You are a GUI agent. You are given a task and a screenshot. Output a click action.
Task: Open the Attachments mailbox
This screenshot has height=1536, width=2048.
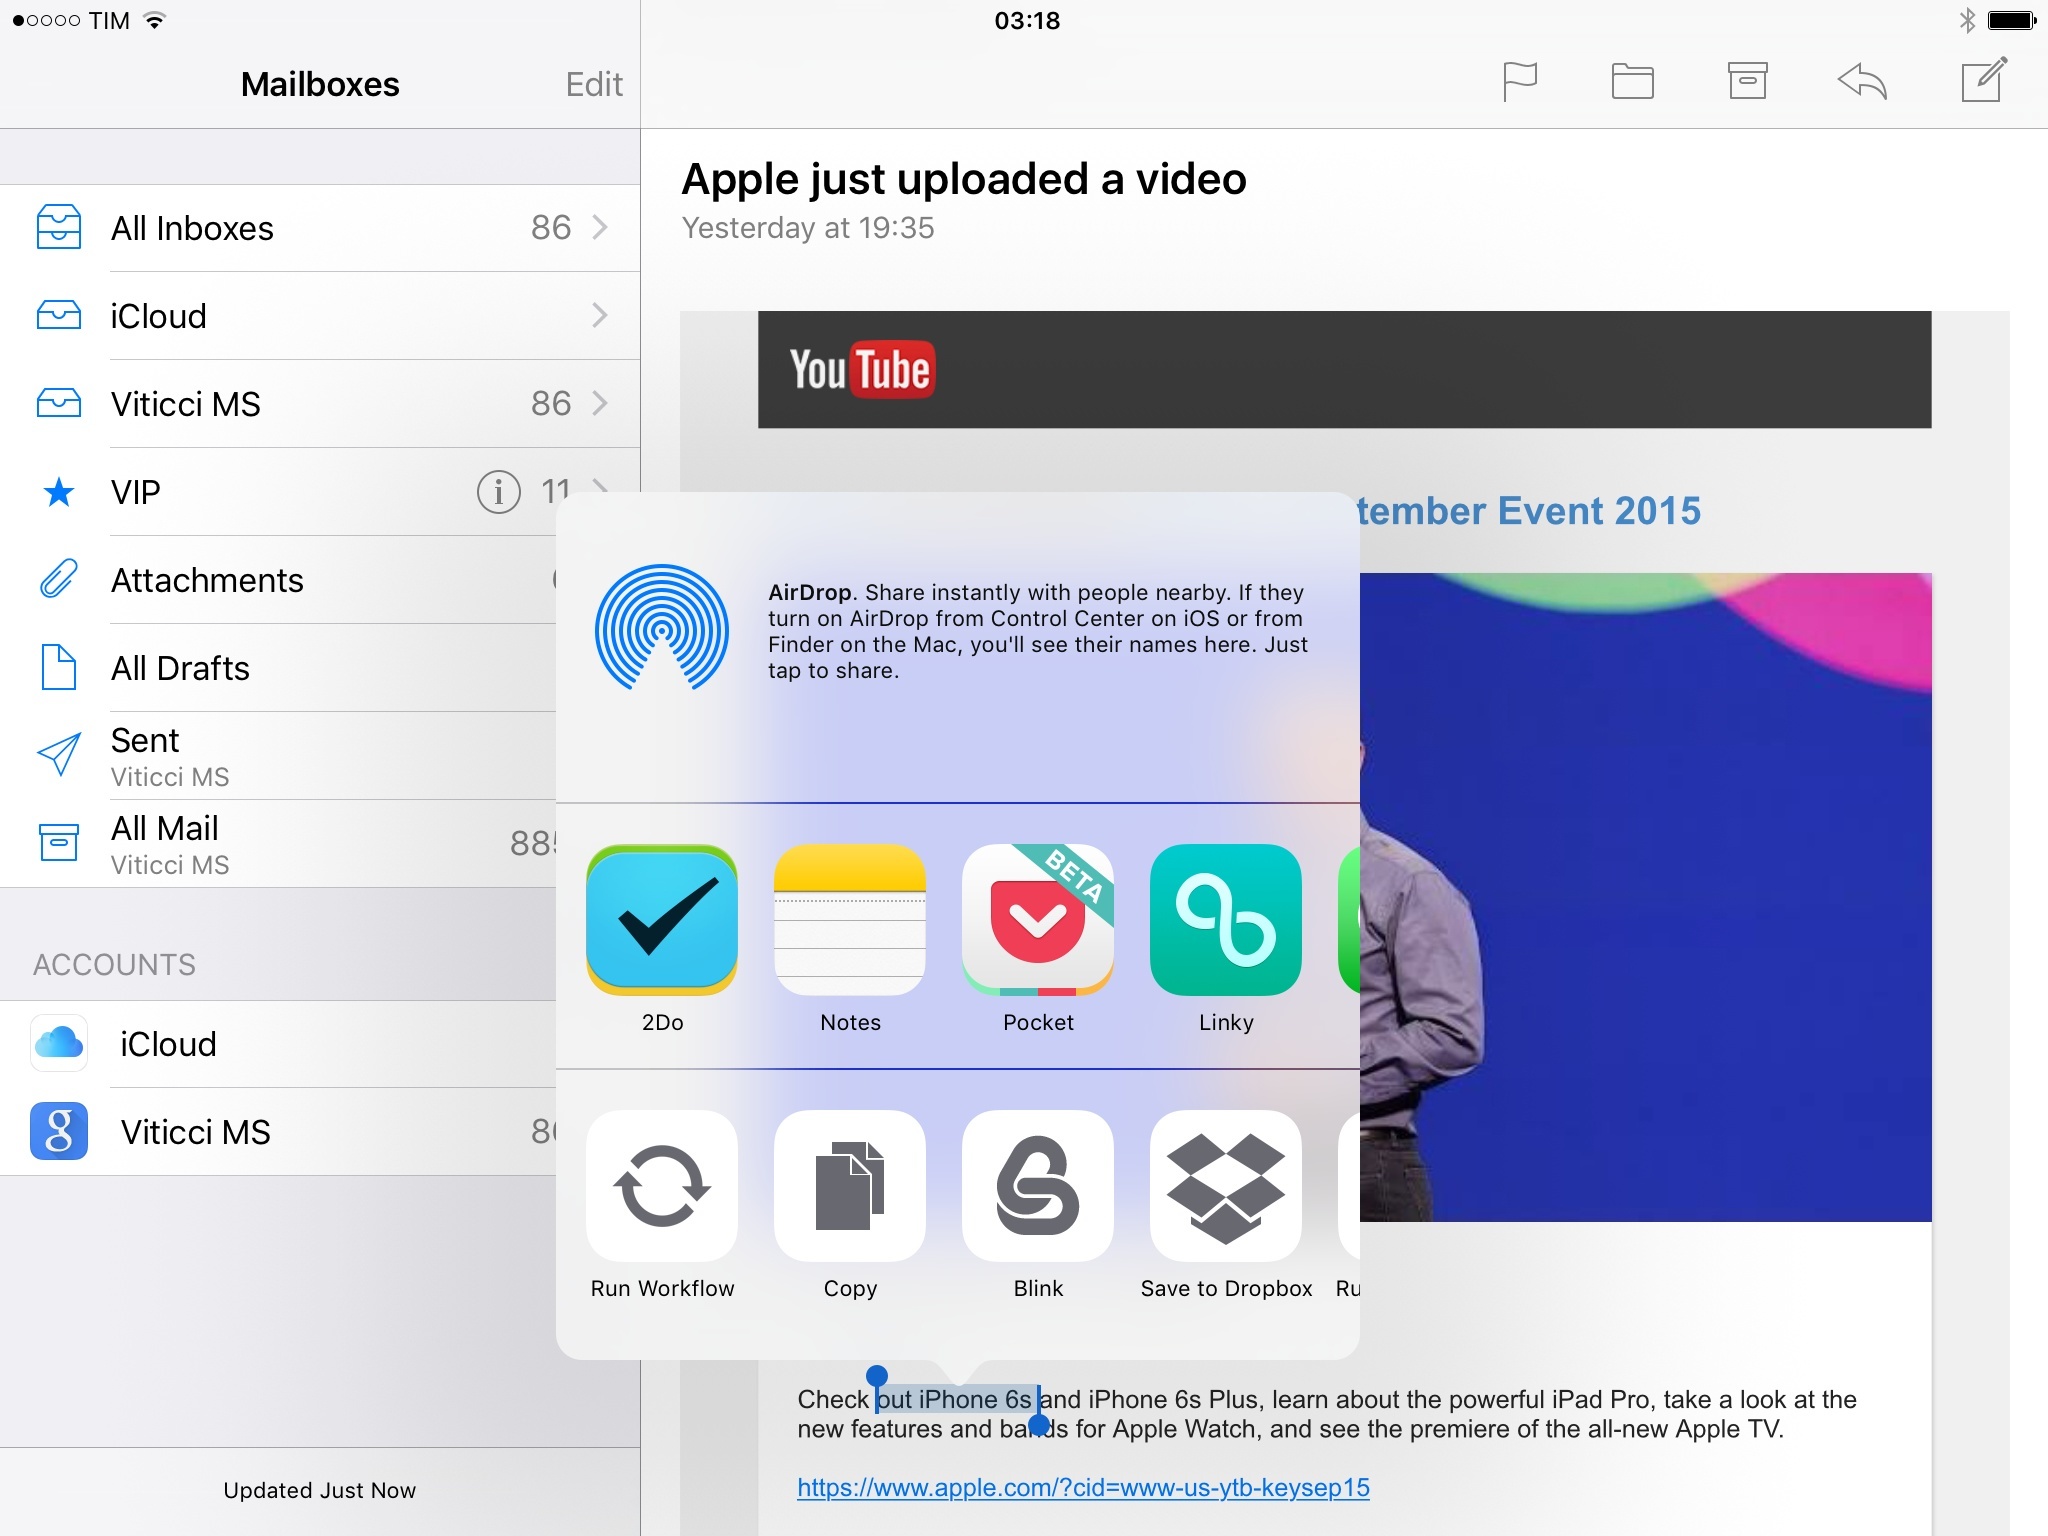coord(207,580)
